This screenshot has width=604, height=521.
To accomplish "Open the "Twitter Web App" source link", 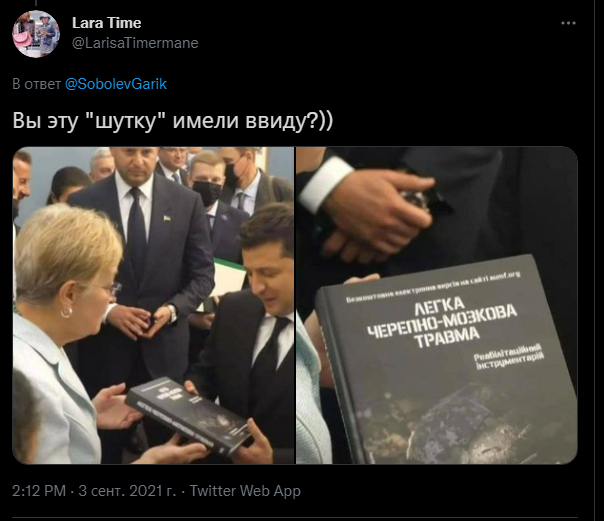I will (245, 491).
